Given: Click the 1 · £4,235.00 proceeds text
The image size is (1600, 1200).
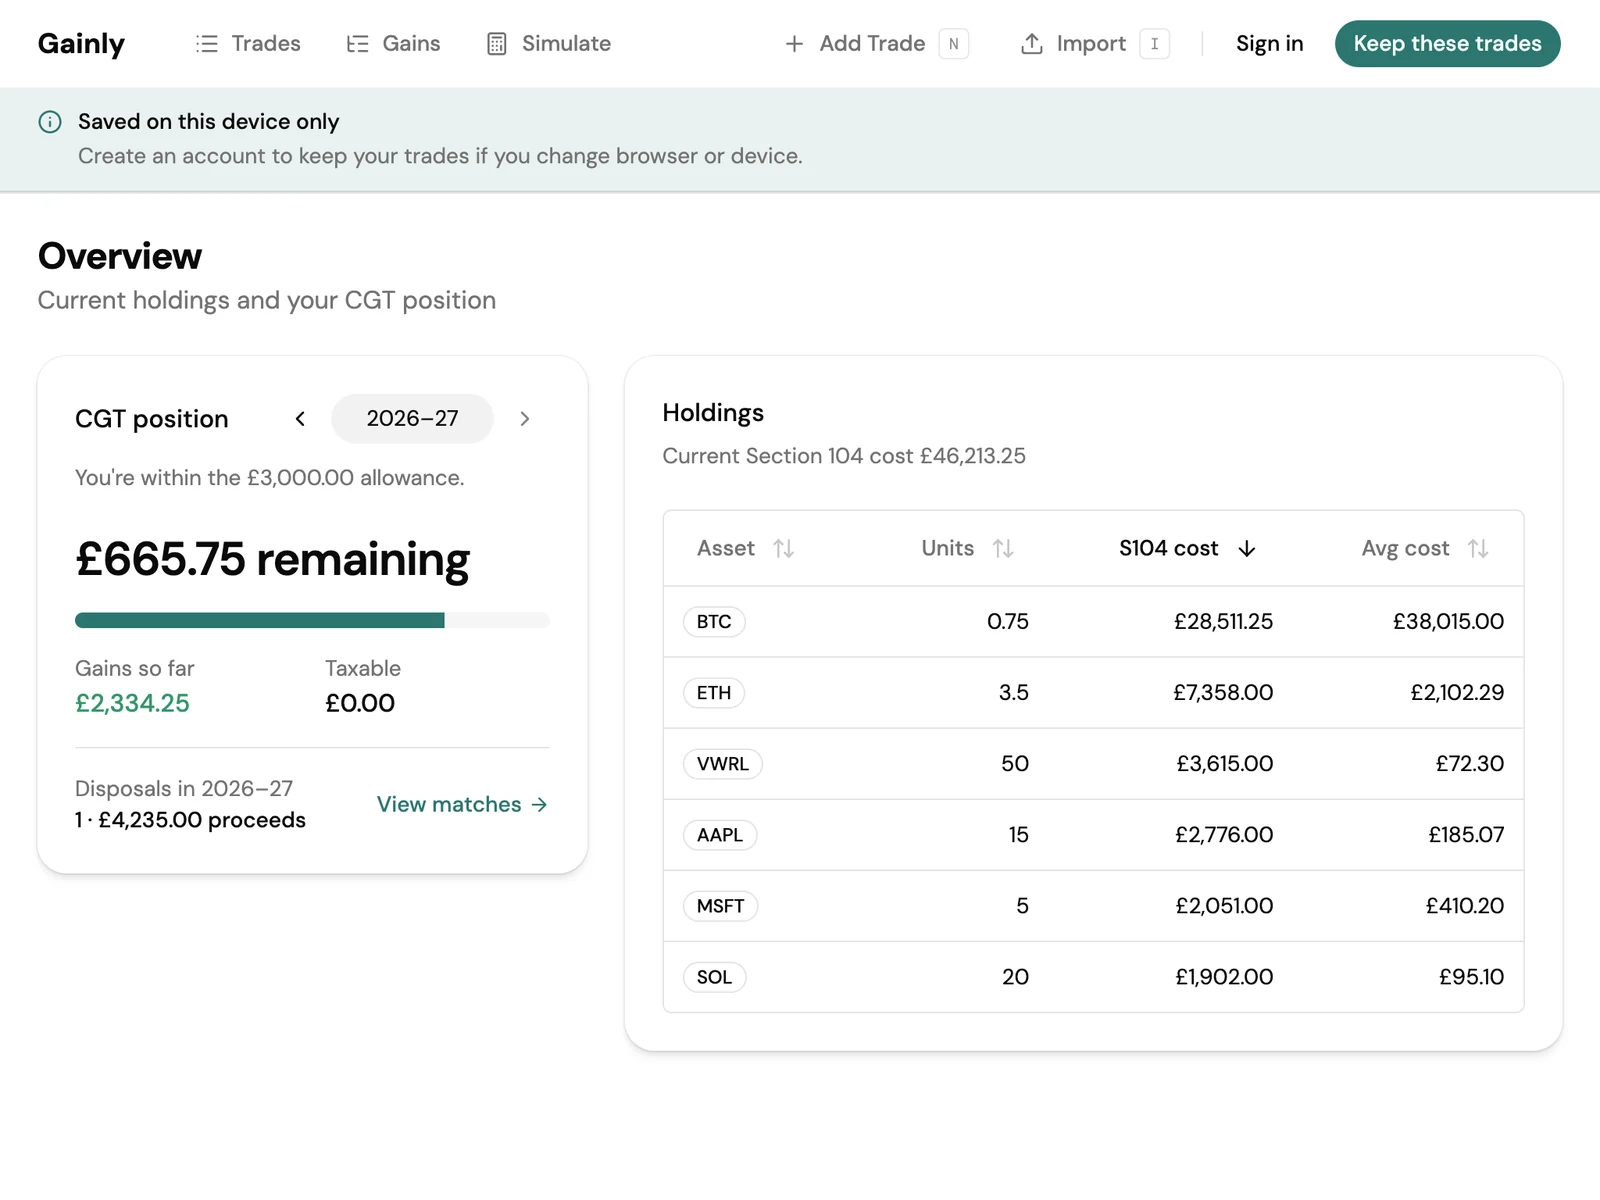Looking at the screenshot, I should [190, 820].
